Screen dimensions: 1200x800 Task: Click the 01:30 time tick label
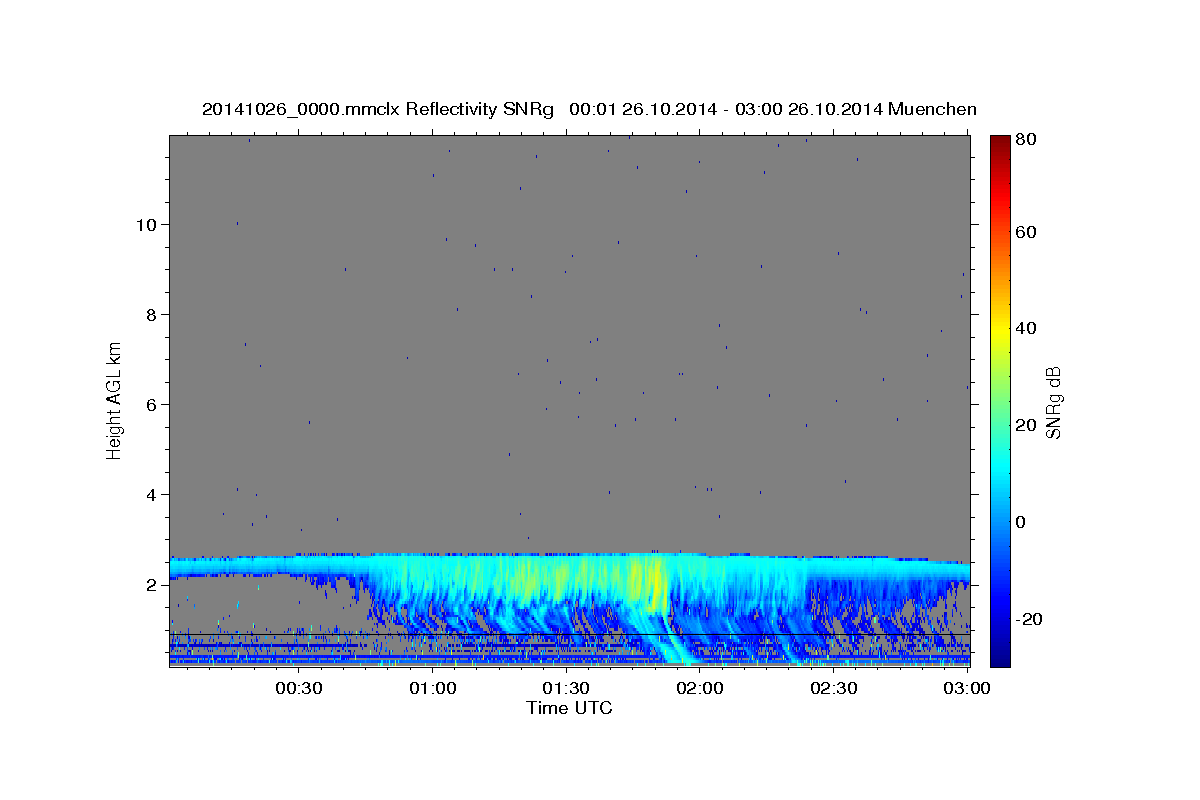coord(566,688)
